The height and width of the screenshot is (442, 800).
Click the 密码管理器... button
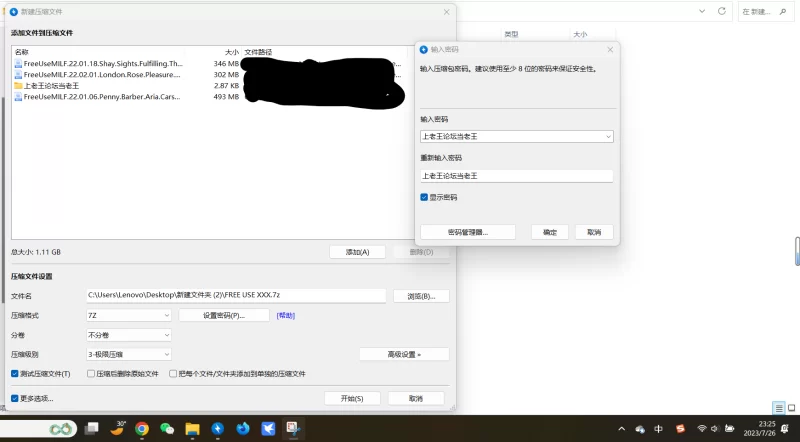tap(468, 232)
